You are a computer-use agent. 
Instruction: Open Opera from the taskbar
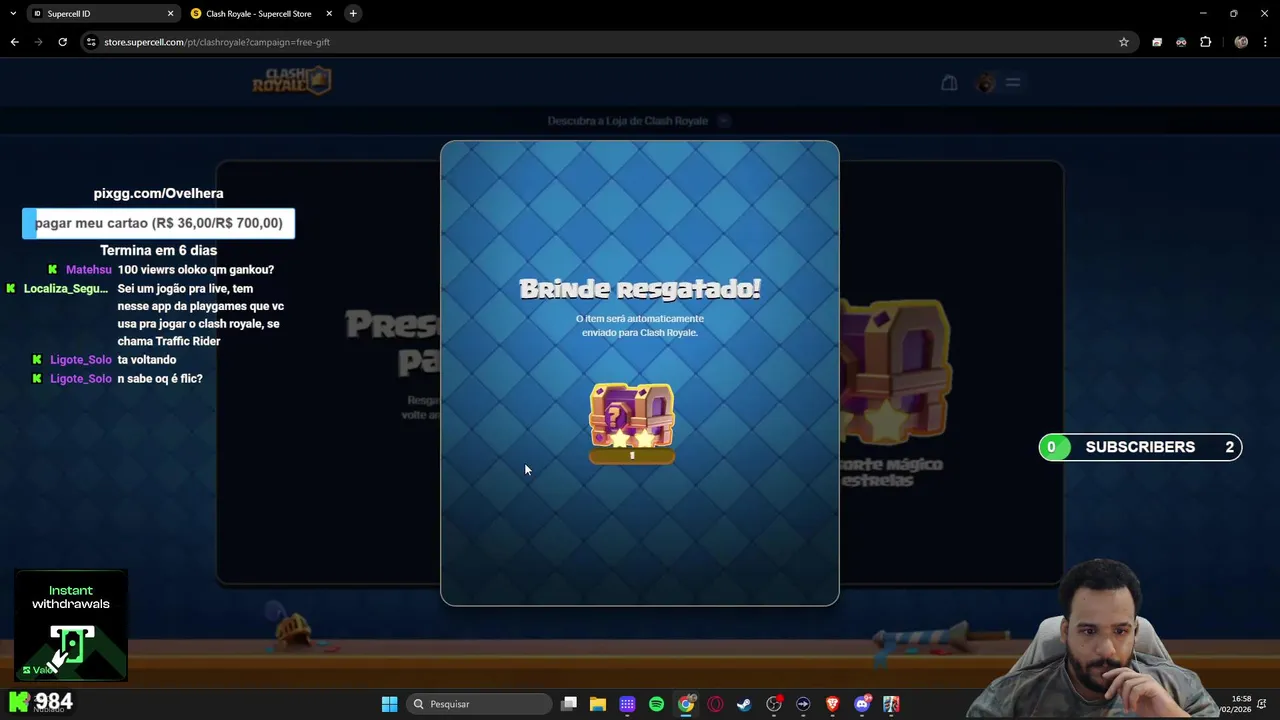[x=715, y=704]
